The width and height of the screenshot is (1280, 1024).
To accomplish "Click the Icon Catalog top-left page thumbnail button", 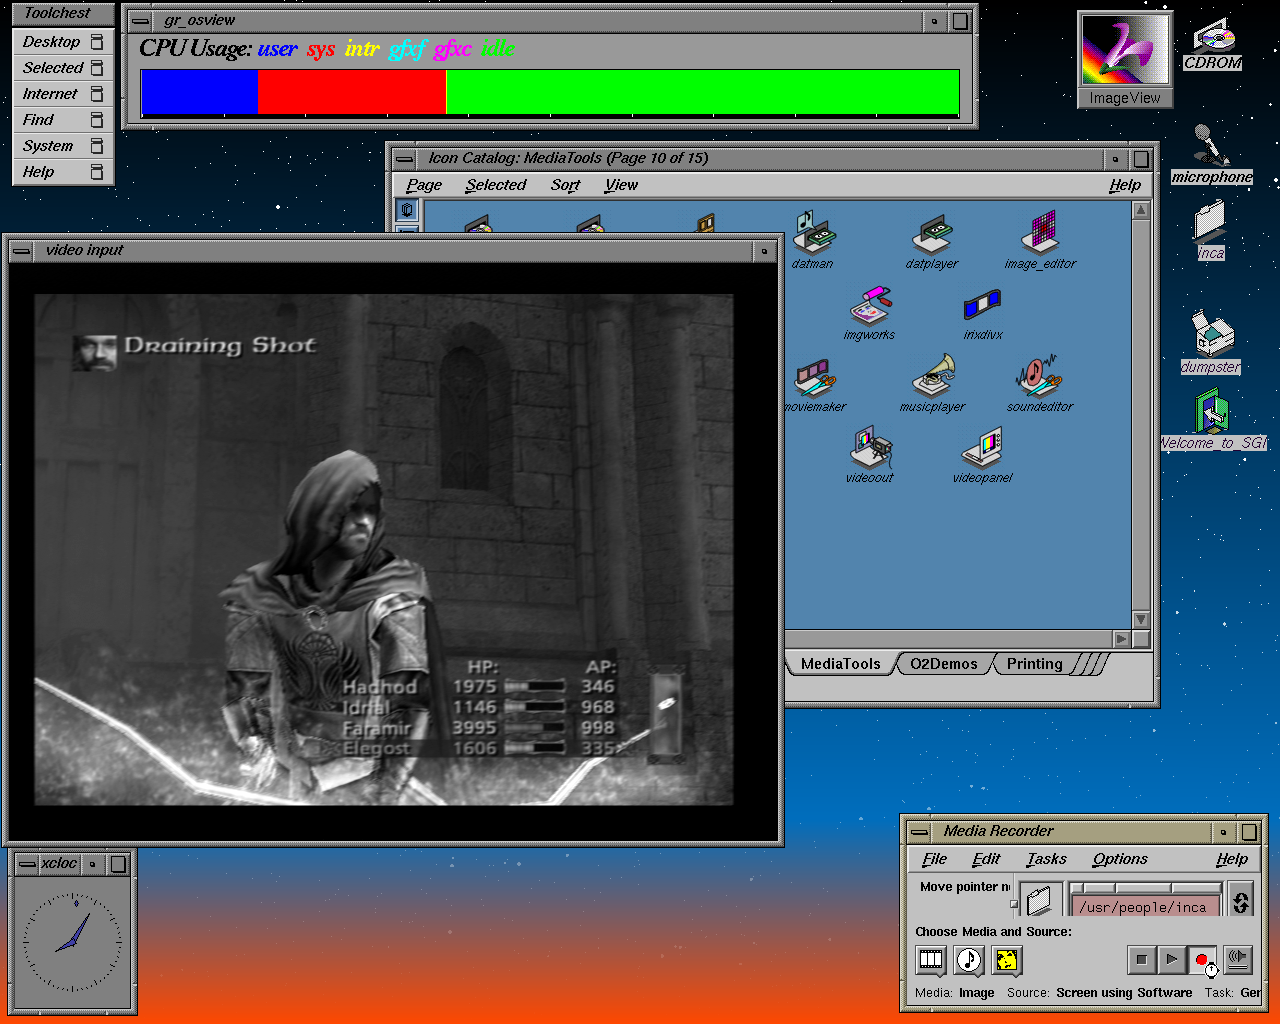I will 407,209.
